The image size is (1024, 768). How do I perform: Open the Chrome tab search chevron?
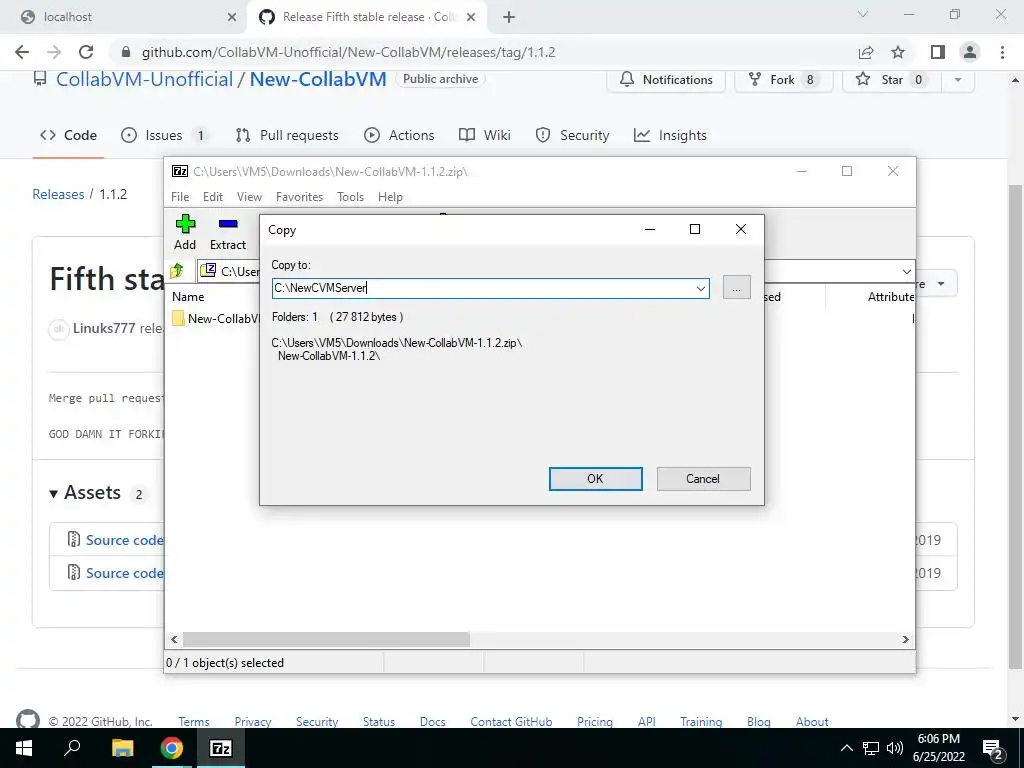(863, 14)
